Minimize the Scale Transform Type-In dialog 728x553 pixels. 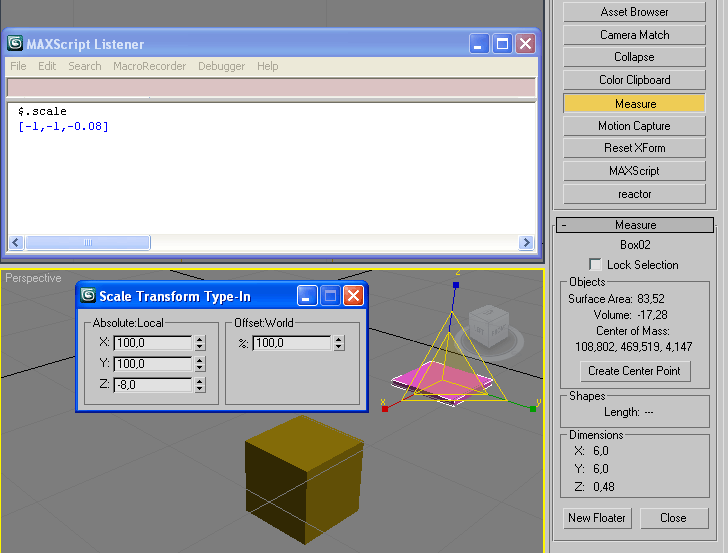(307, 296)
